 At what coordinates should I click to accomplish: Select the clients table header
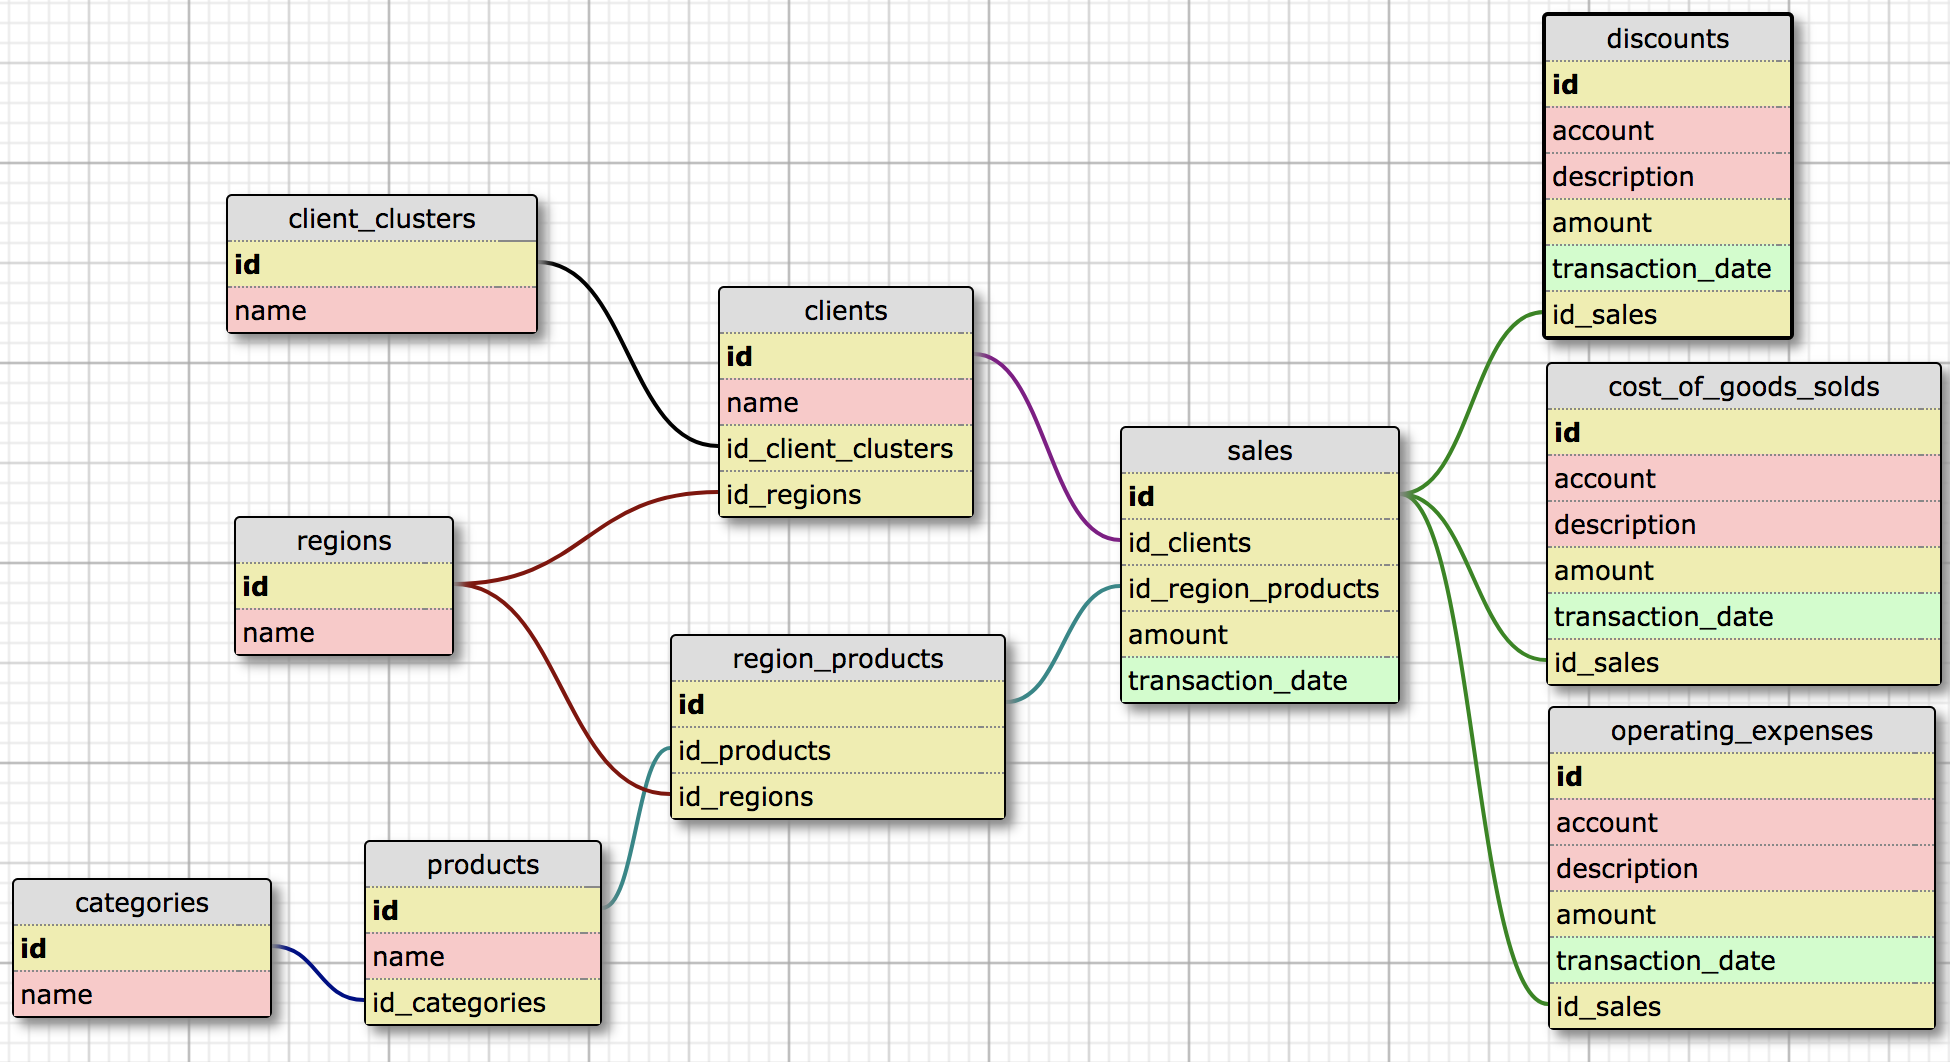[x=844, y=310]
